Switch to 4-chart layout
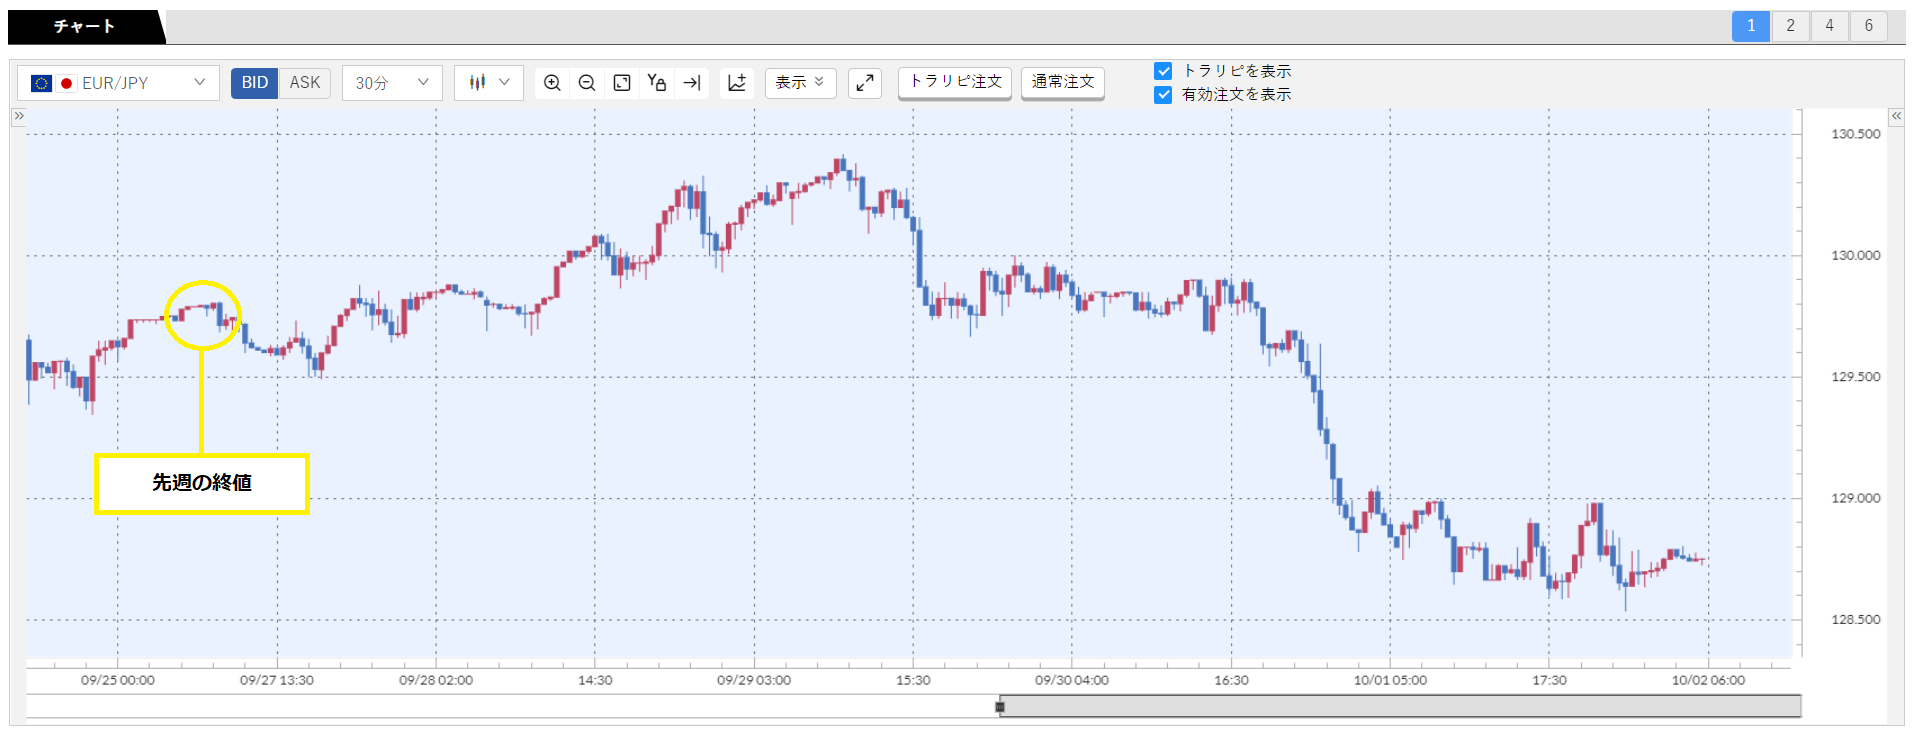Screen dimensions: 1917x737 point(1829,26)
